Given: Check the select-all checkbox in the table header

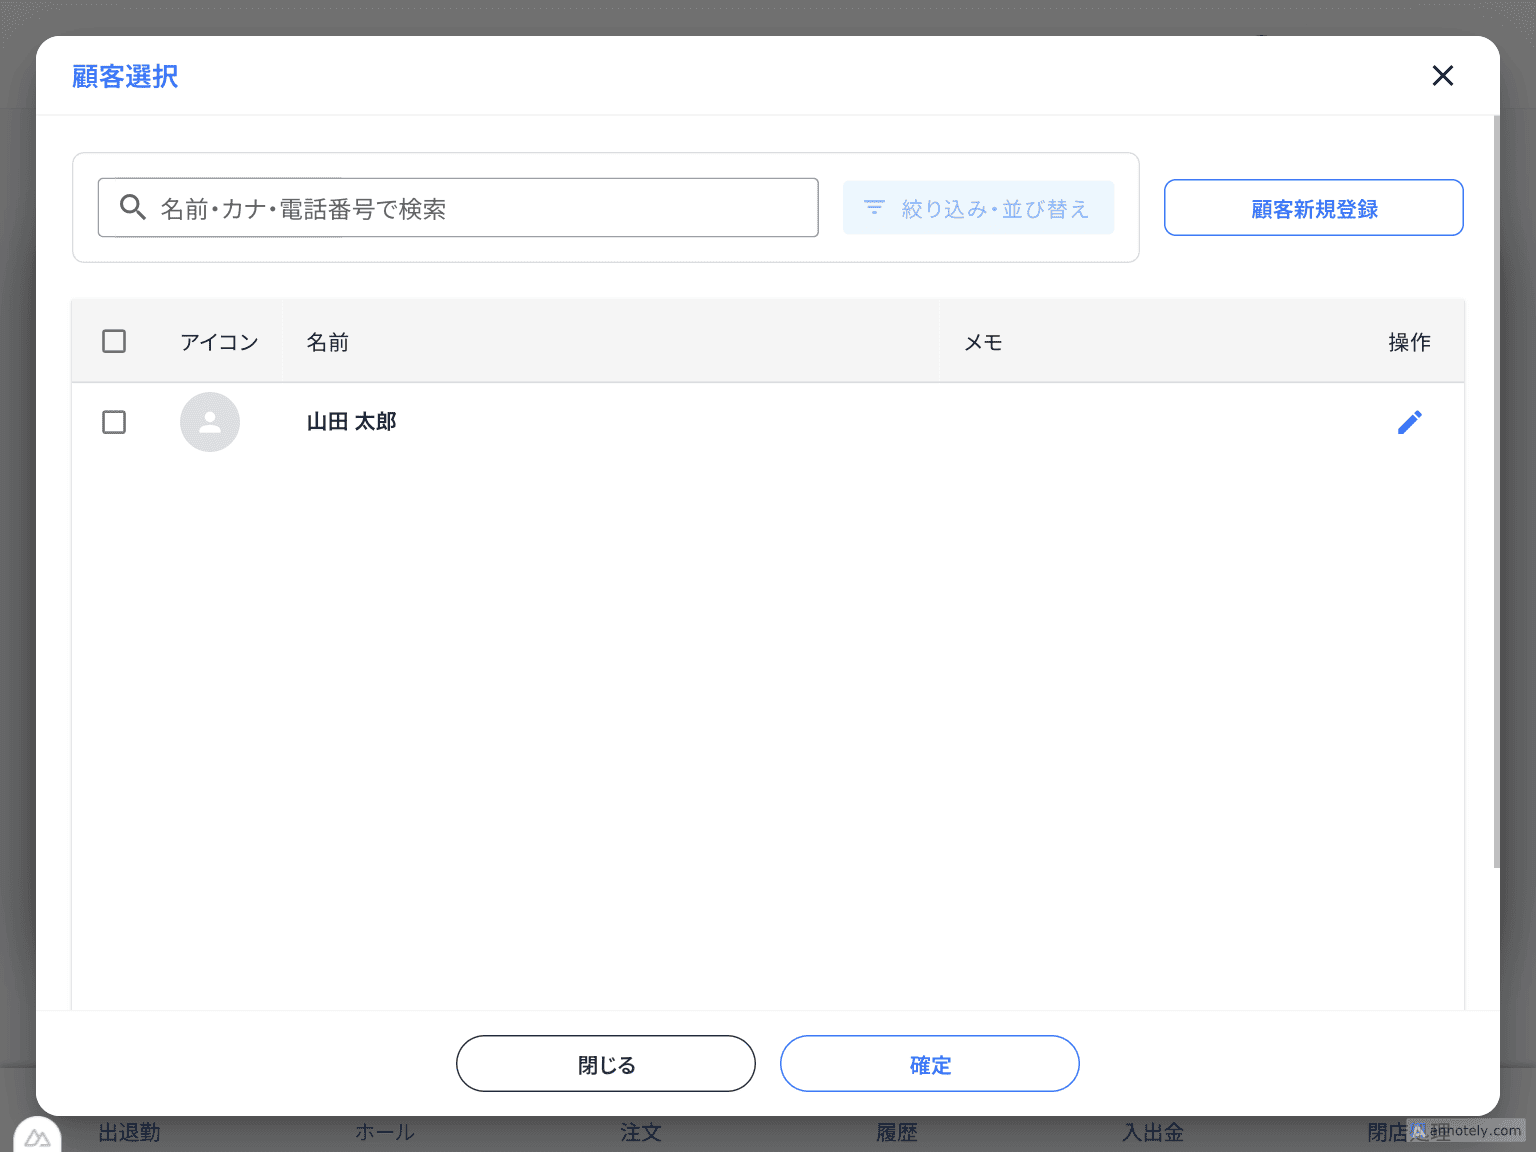Looking at the screenshot, I should coord(114,341).
